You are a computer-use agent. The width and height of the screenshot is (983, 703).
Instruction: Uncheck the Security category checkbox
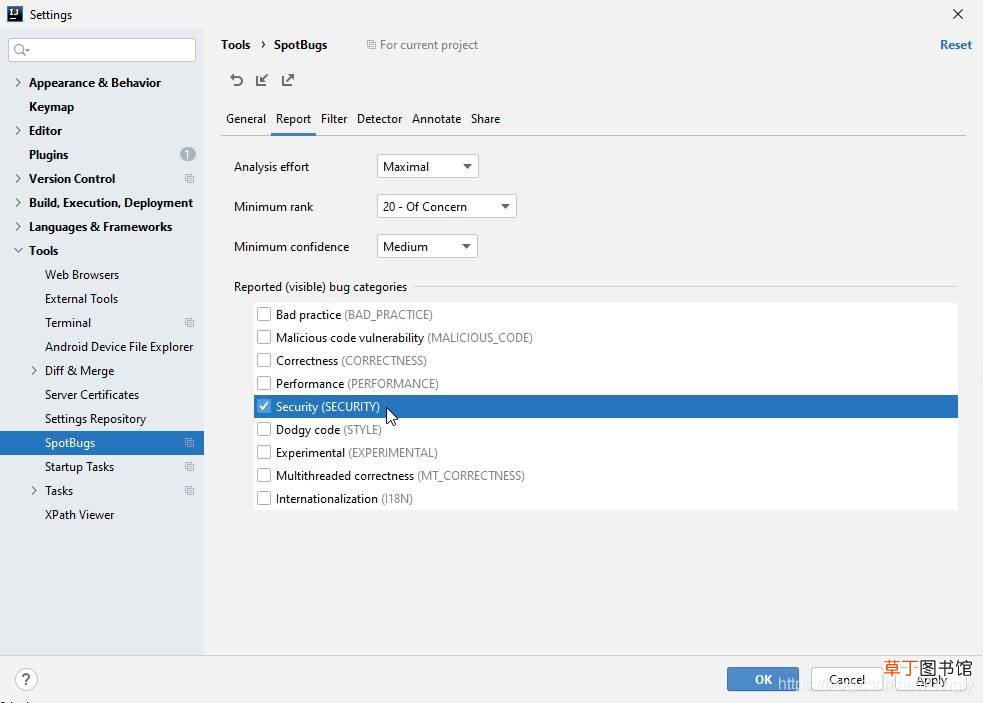(x=264, y=406)
